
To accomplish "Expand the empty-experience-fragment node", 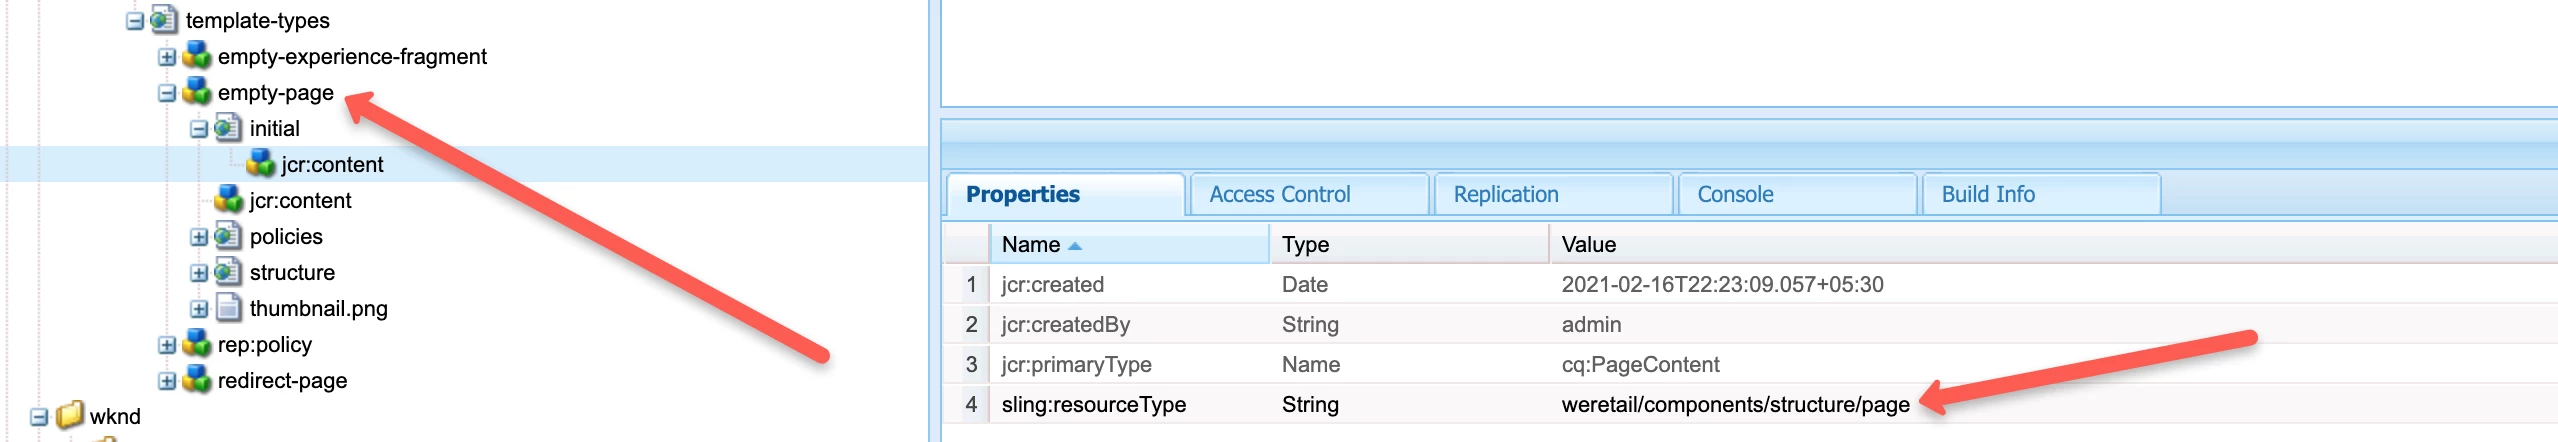I will coord(167,57).
